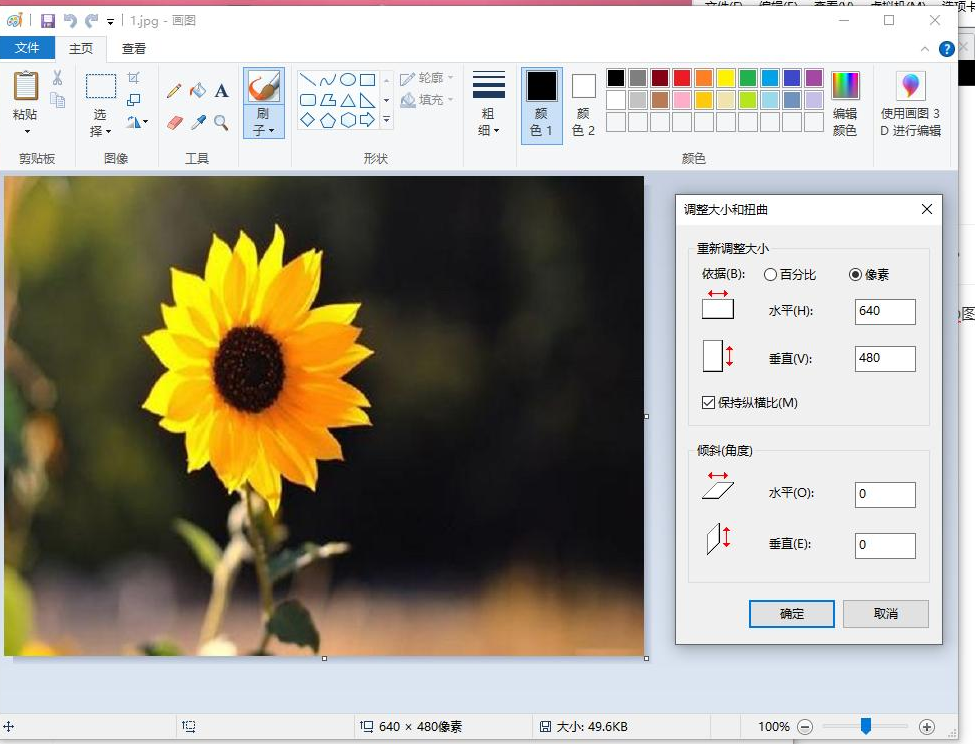
Task: Pick the red color swatch
Action: click(x=682, y=78)
